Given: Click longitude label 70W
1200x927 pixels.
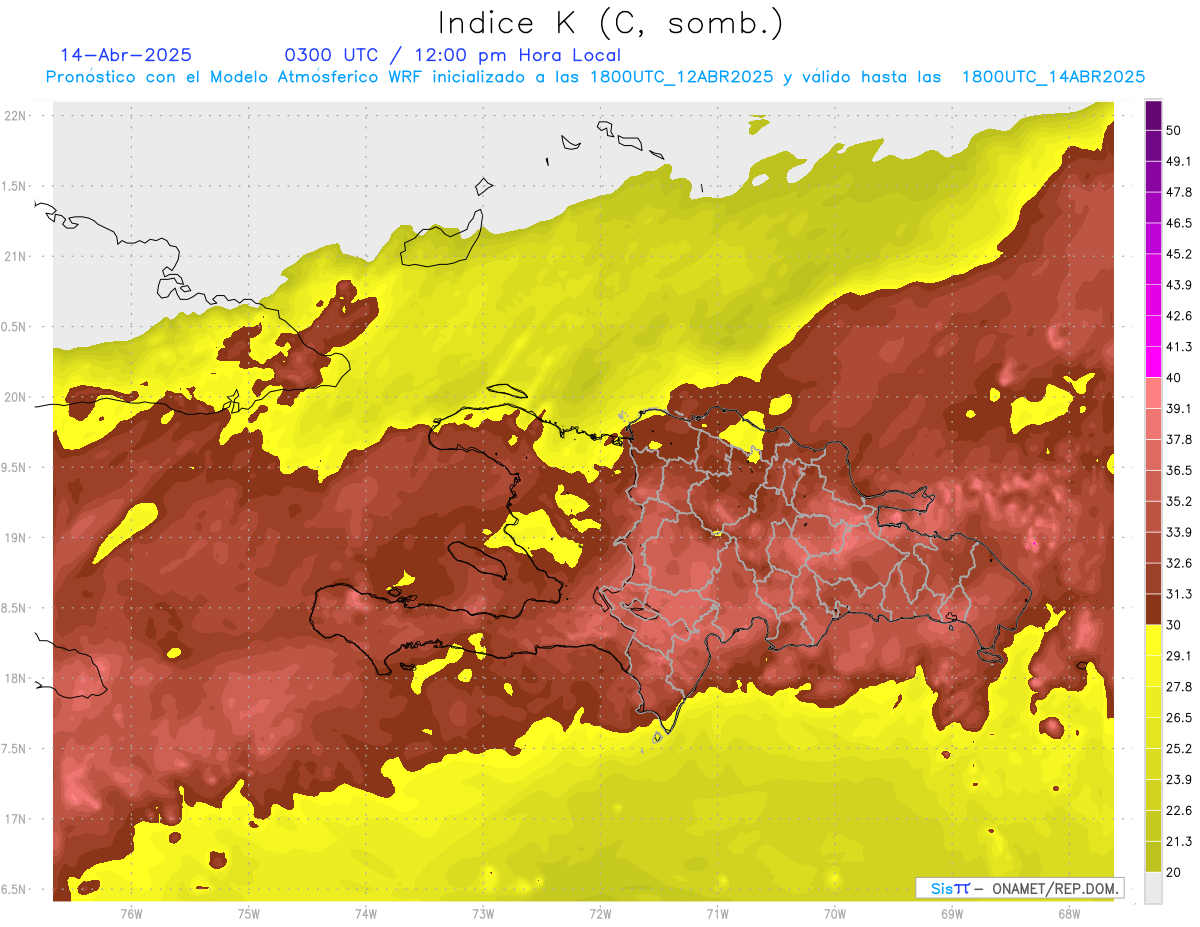Looking at the screenshot, I should [x=835, y=914].
